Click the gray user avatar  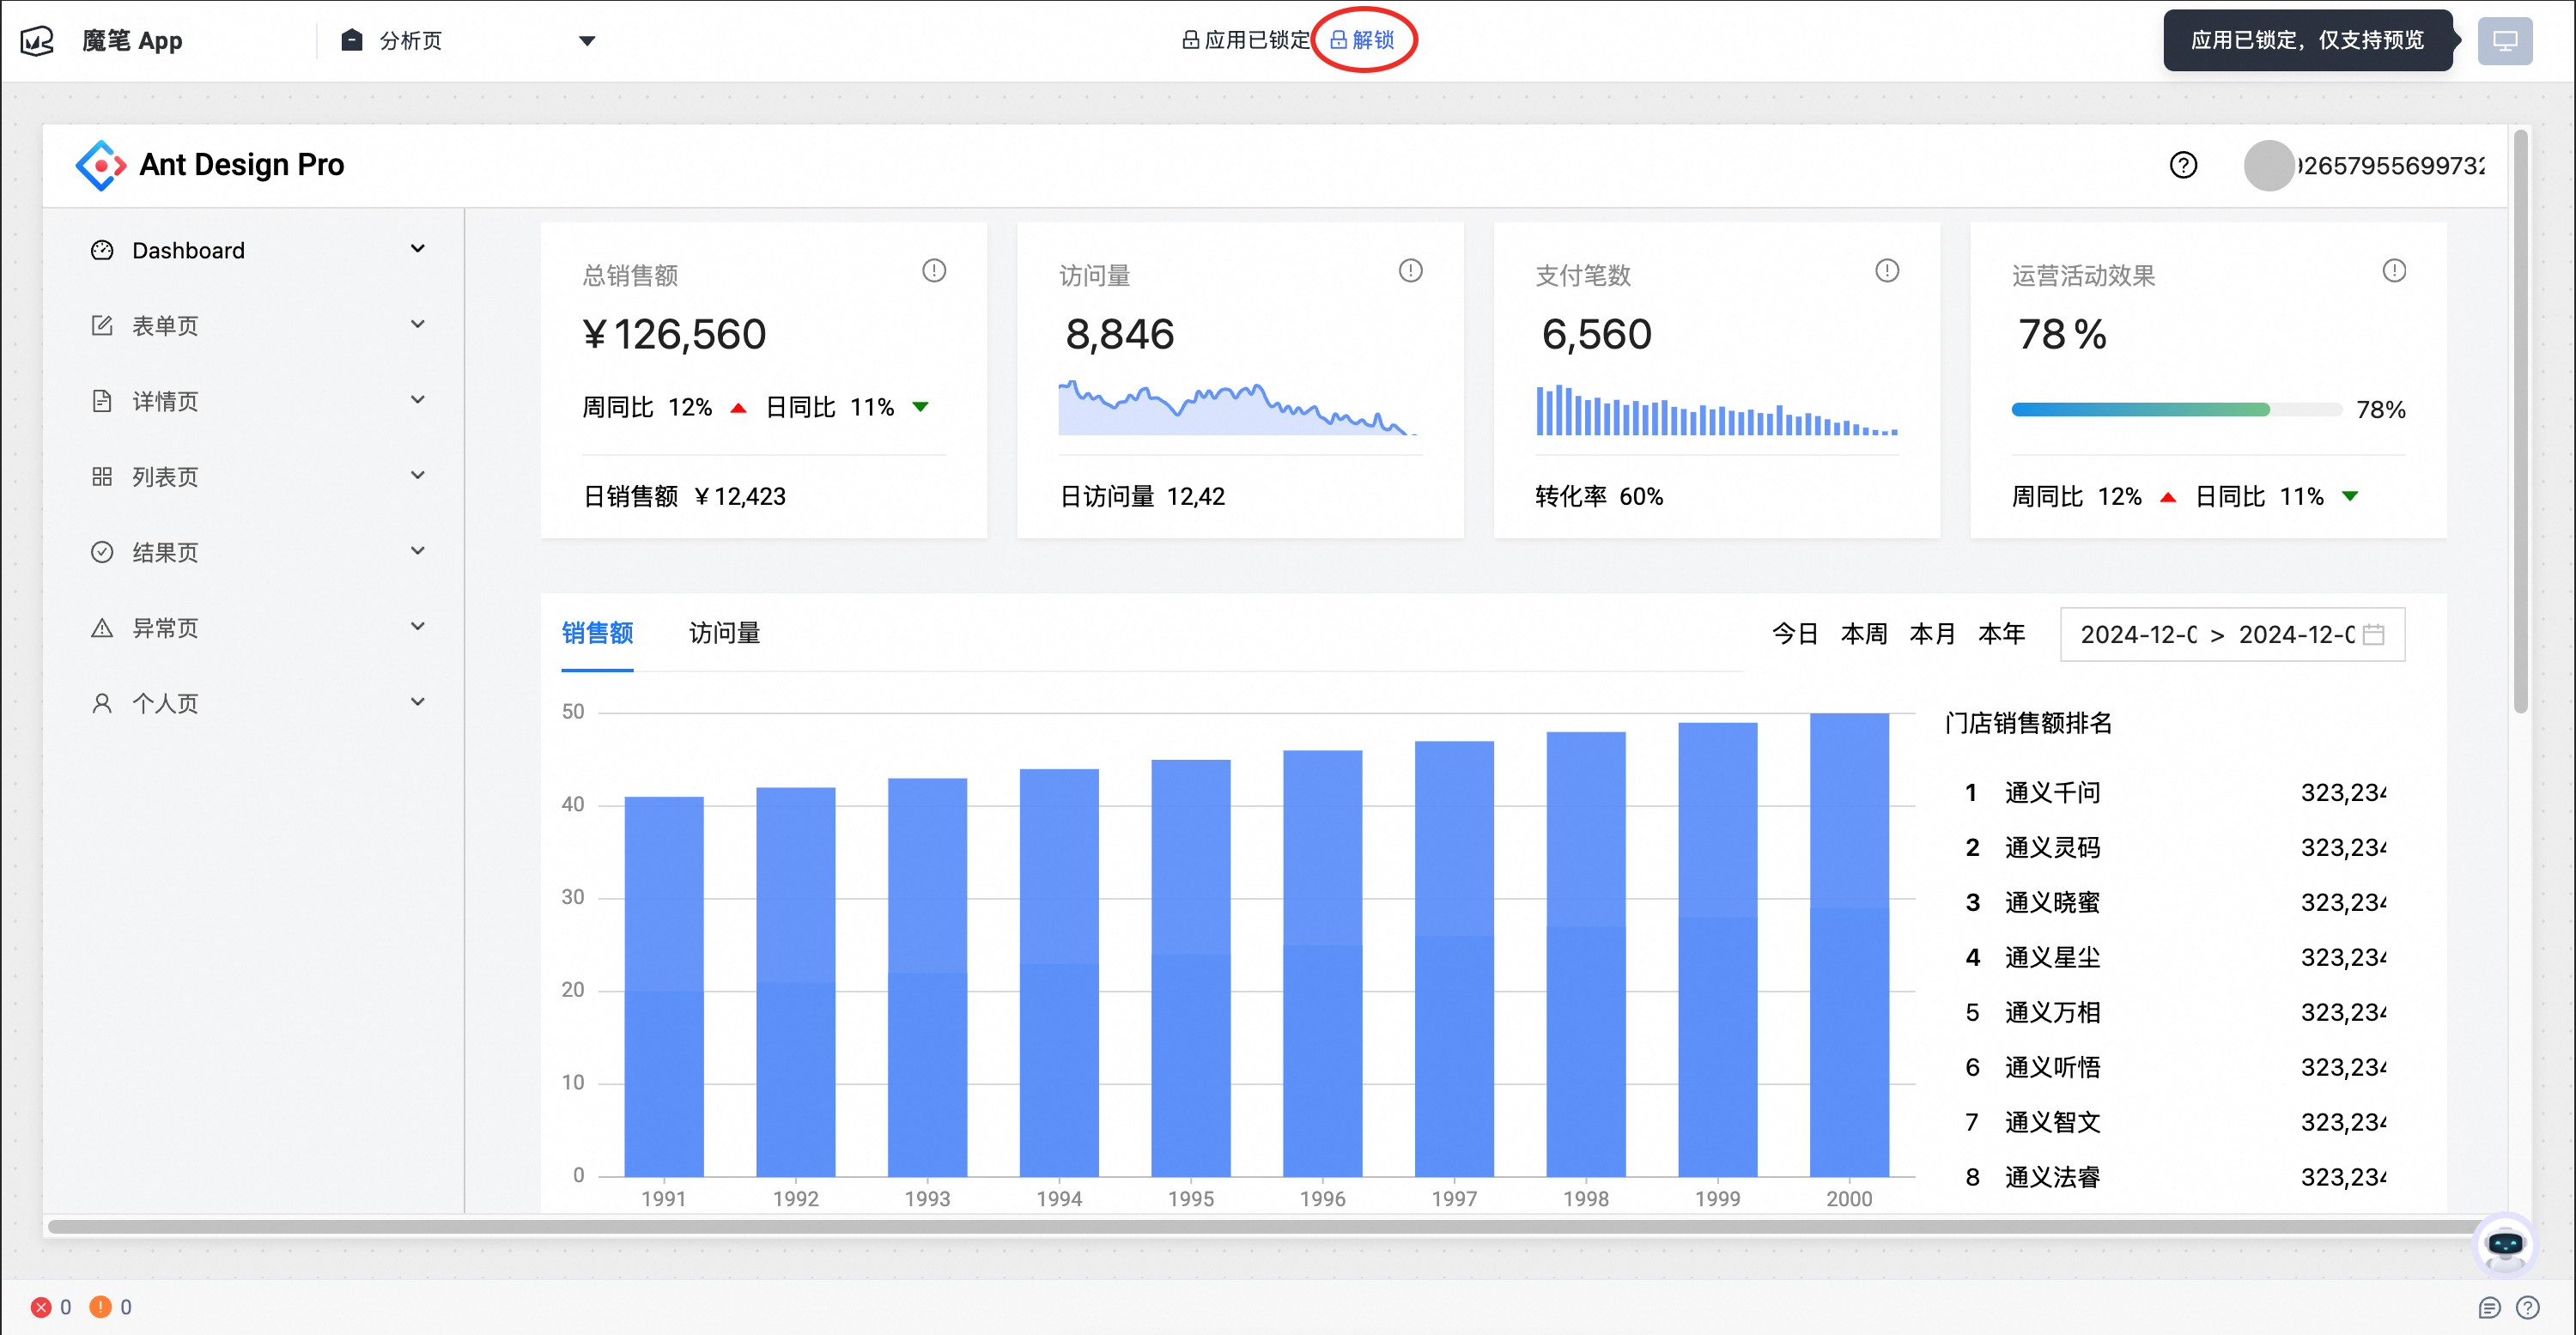coord(2268,165)
